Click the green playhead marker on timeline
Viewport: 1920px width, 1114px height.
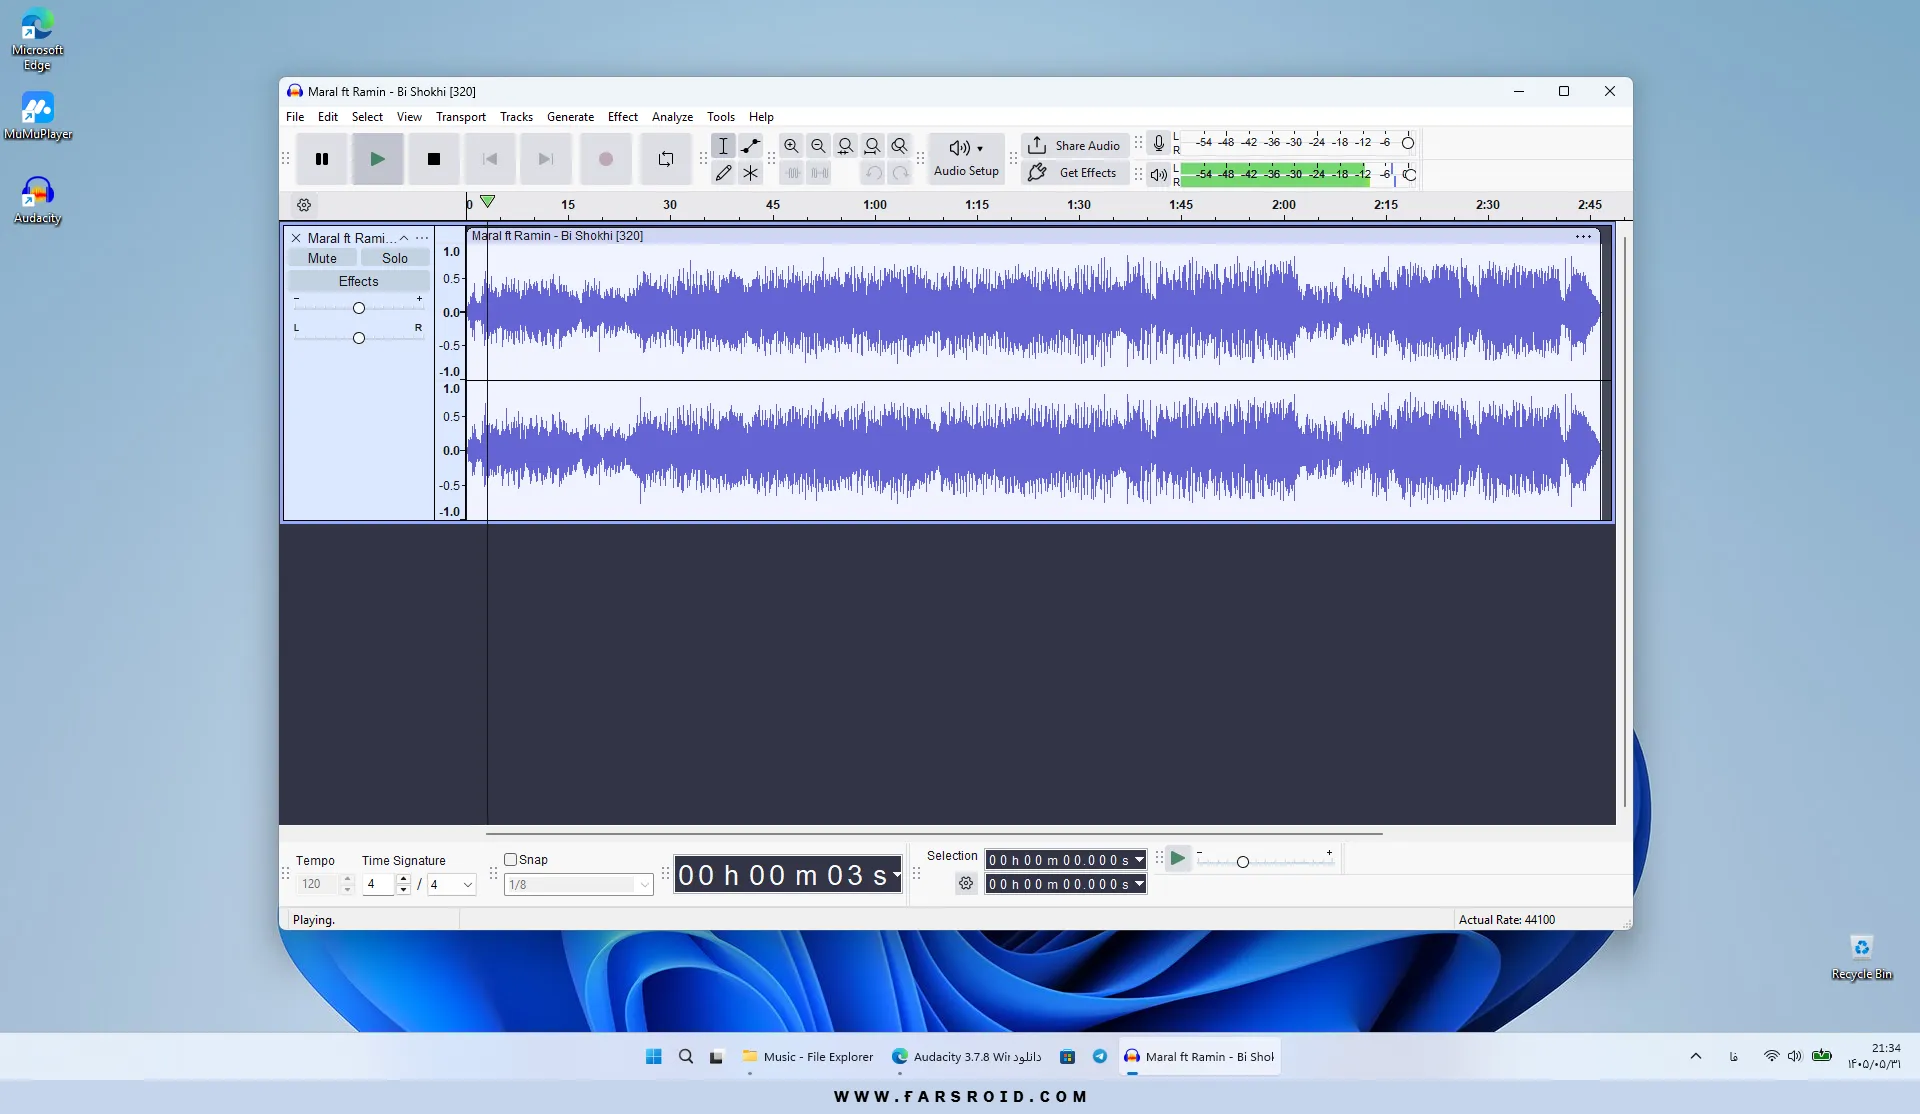[x=487, y=201]
